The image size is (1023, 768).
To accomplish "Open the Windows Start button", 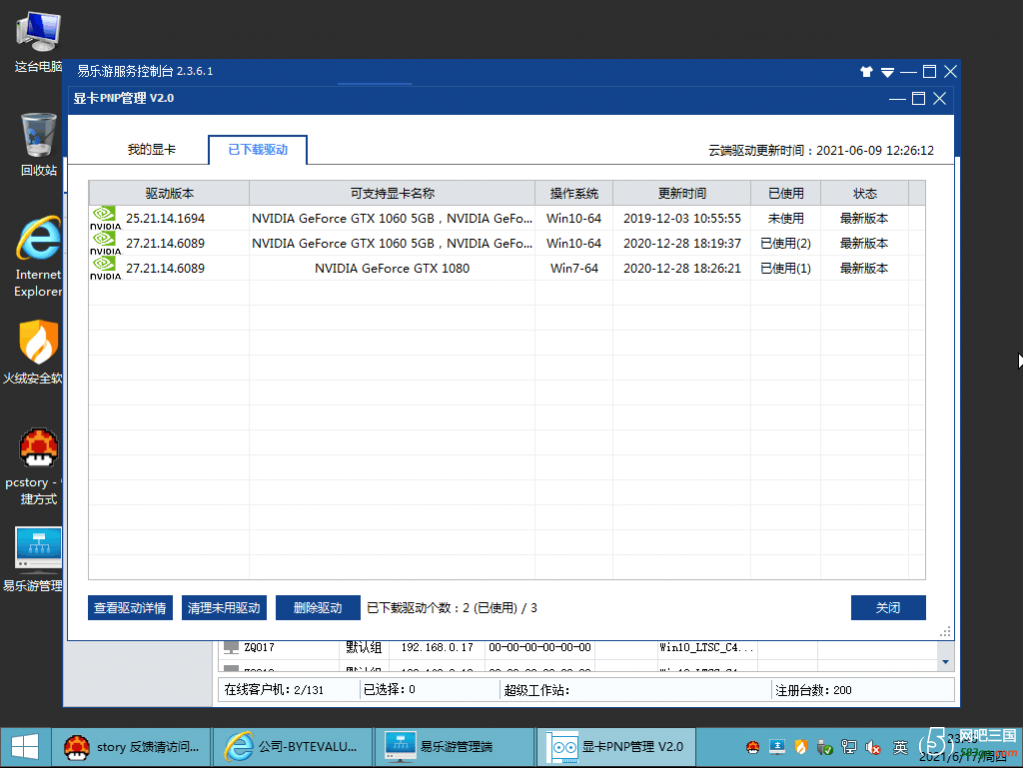I will [25, 747].
